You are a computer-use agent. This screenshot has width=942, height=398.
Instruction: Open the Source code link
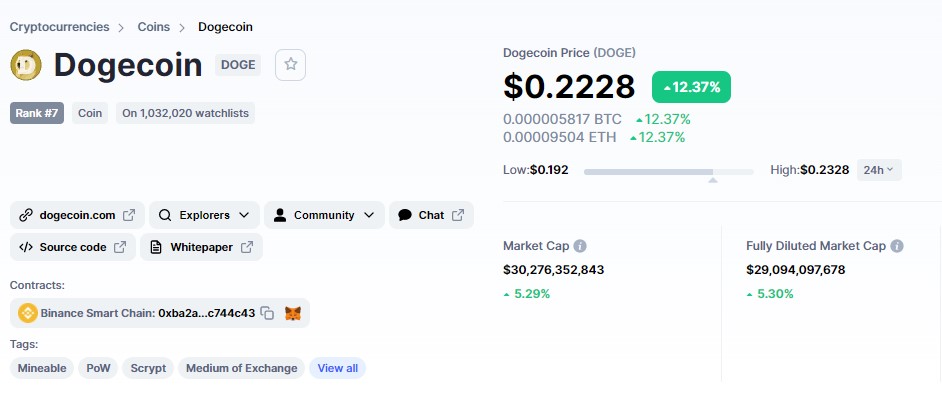73,247
